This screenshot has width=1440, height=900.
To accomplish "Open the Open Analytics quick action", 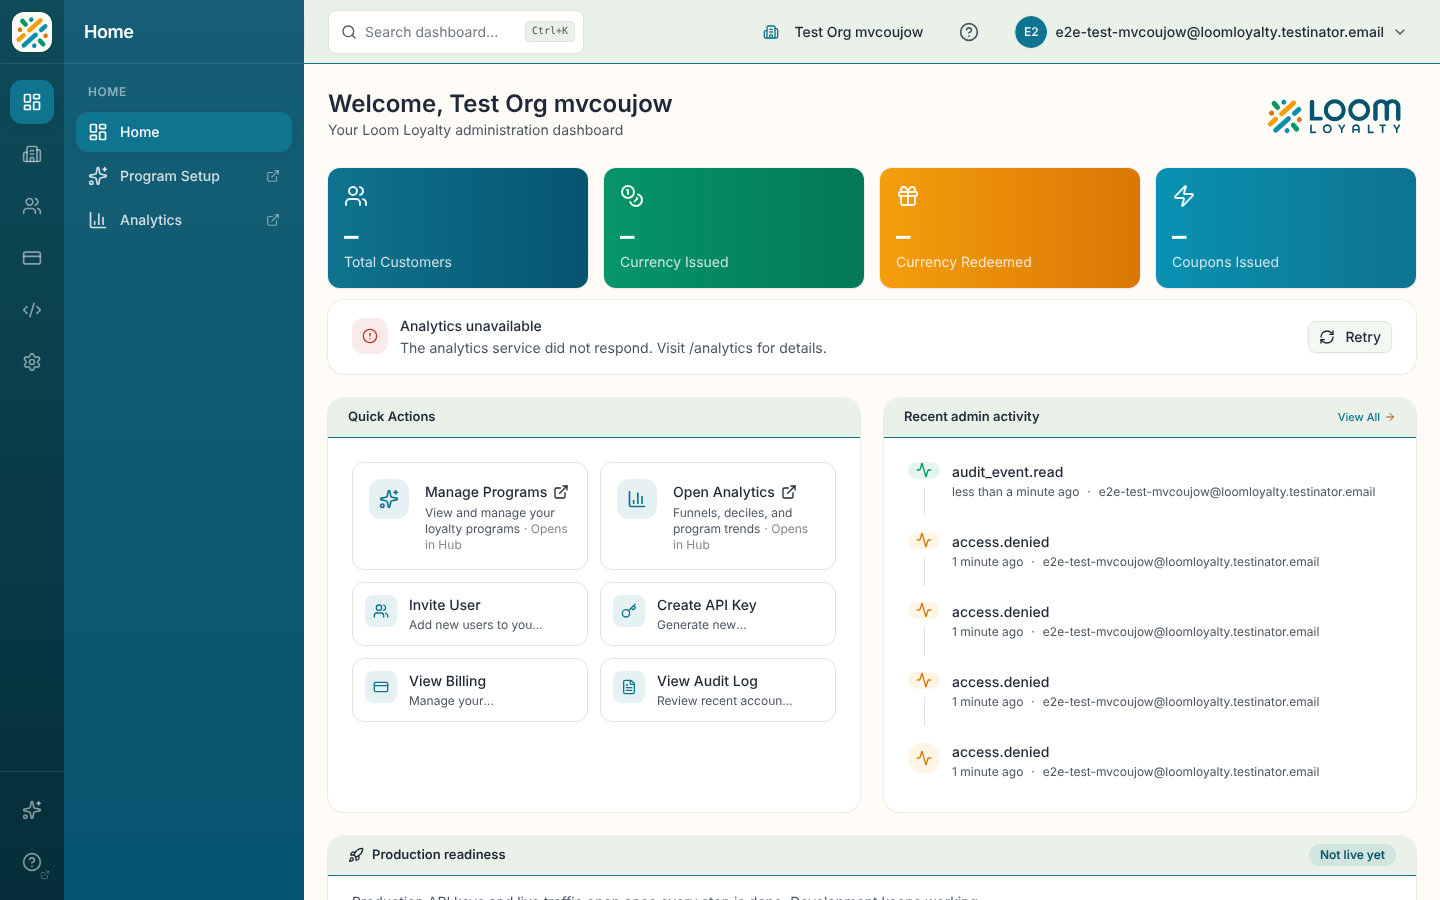I will click(718, 516).
